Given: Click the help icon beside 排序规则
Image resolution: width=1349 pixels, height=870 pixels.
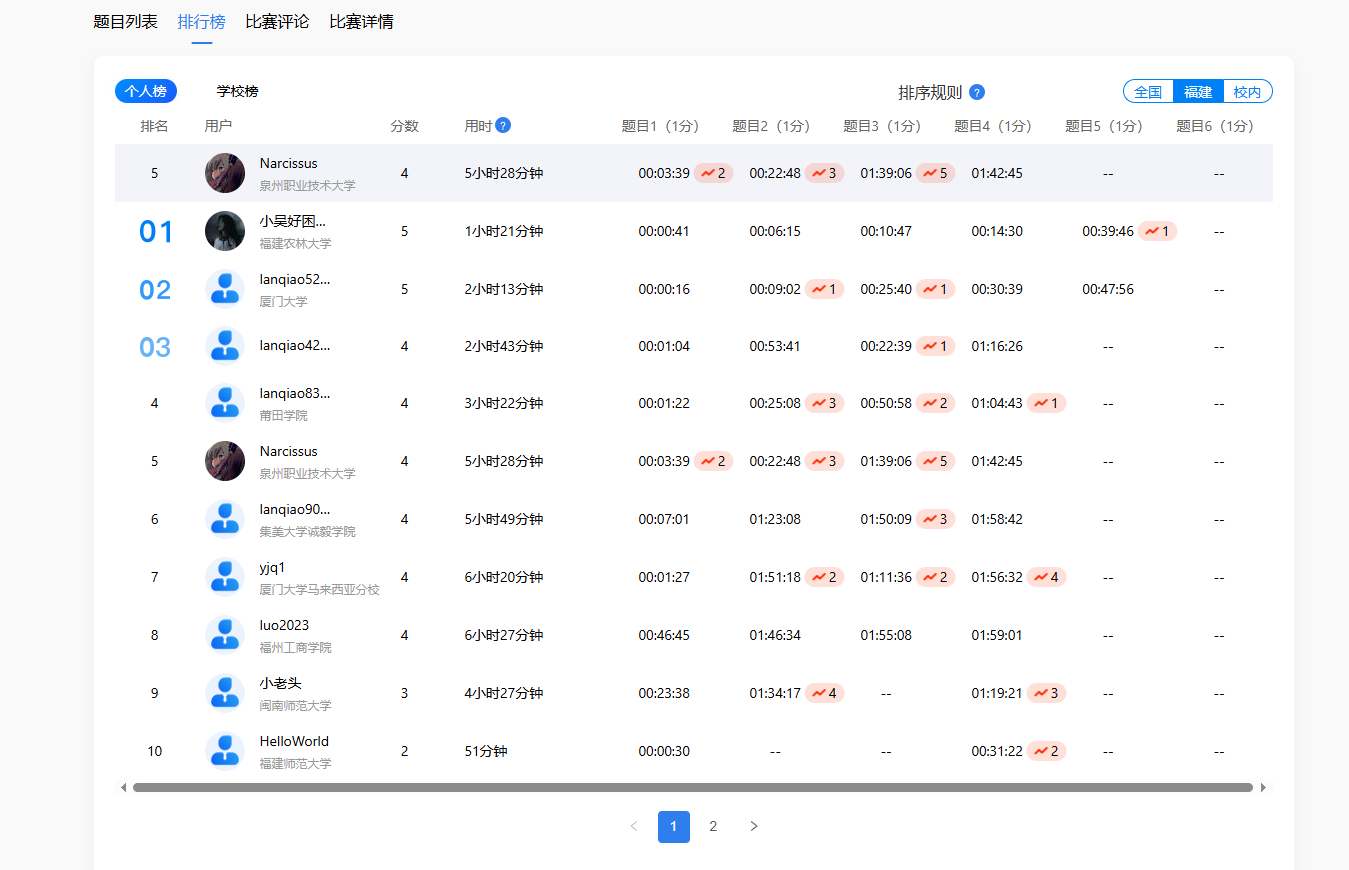Looking at the screenshot, I should pyautogui.click(x=977, y=92).
